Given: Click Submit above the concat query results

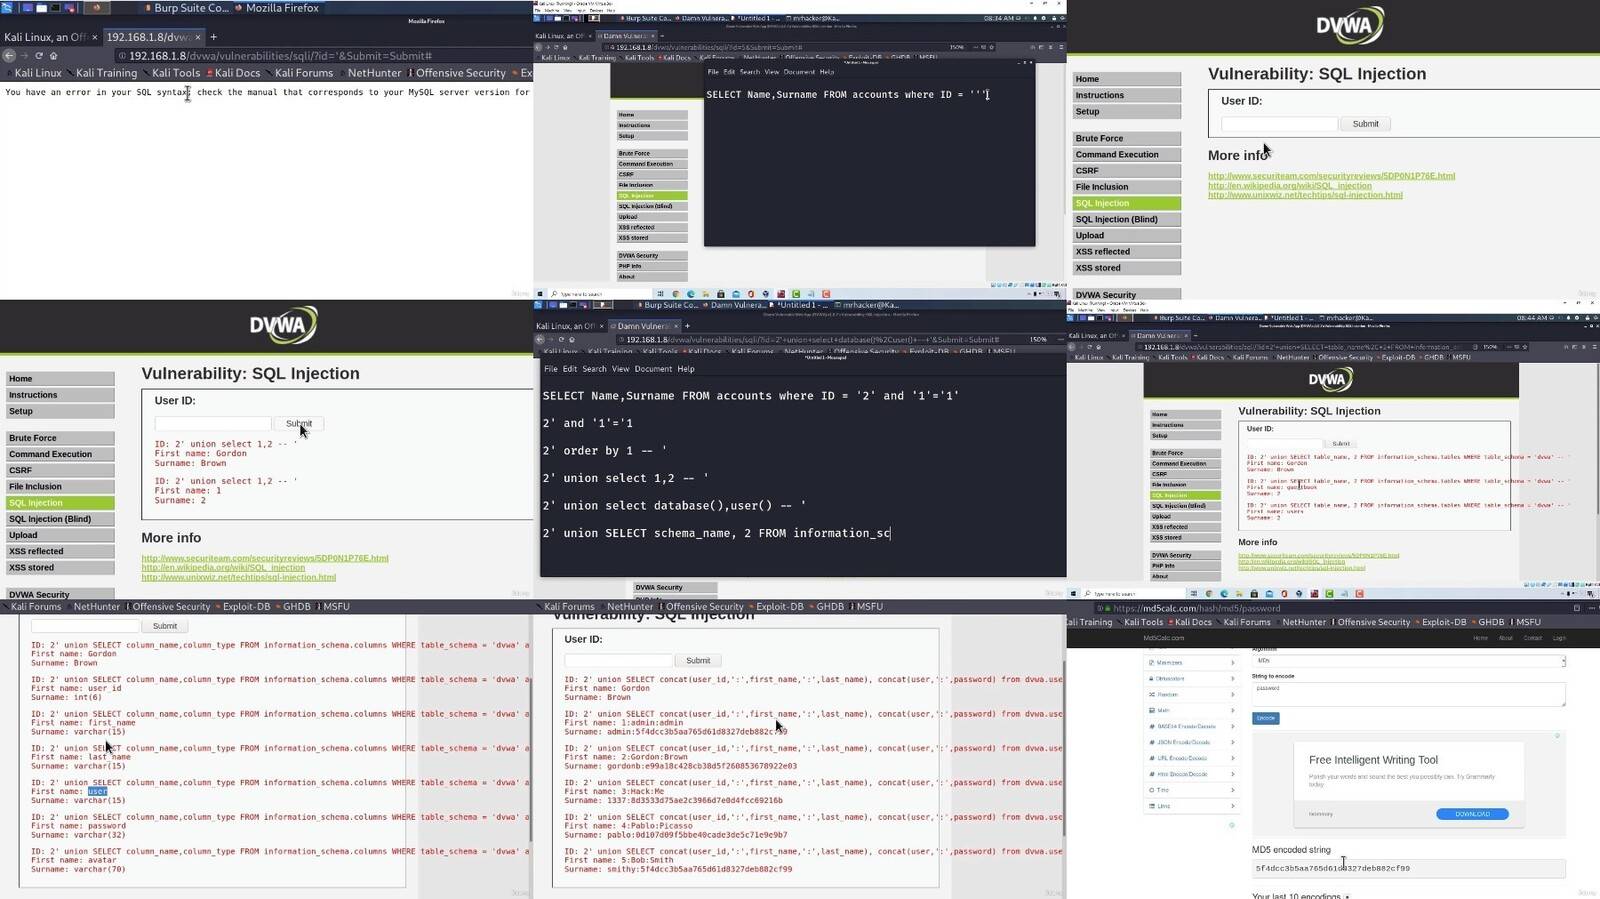Looking at the screenshot, I should coord(698,661).
